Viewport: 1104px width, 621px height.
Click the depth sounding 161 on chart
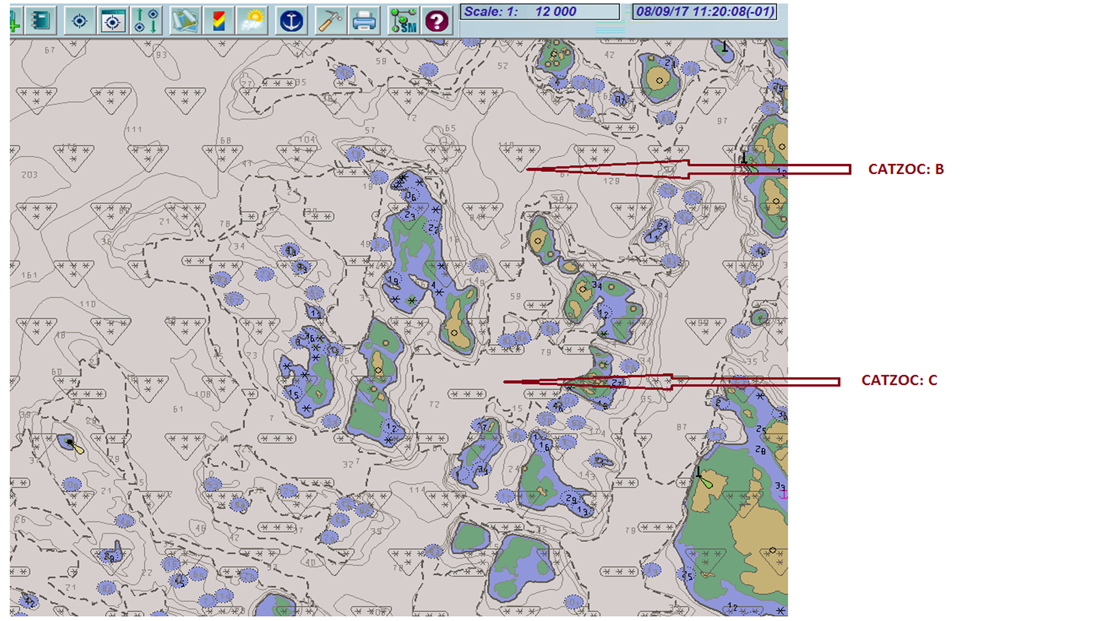click(x=28, y=275)
